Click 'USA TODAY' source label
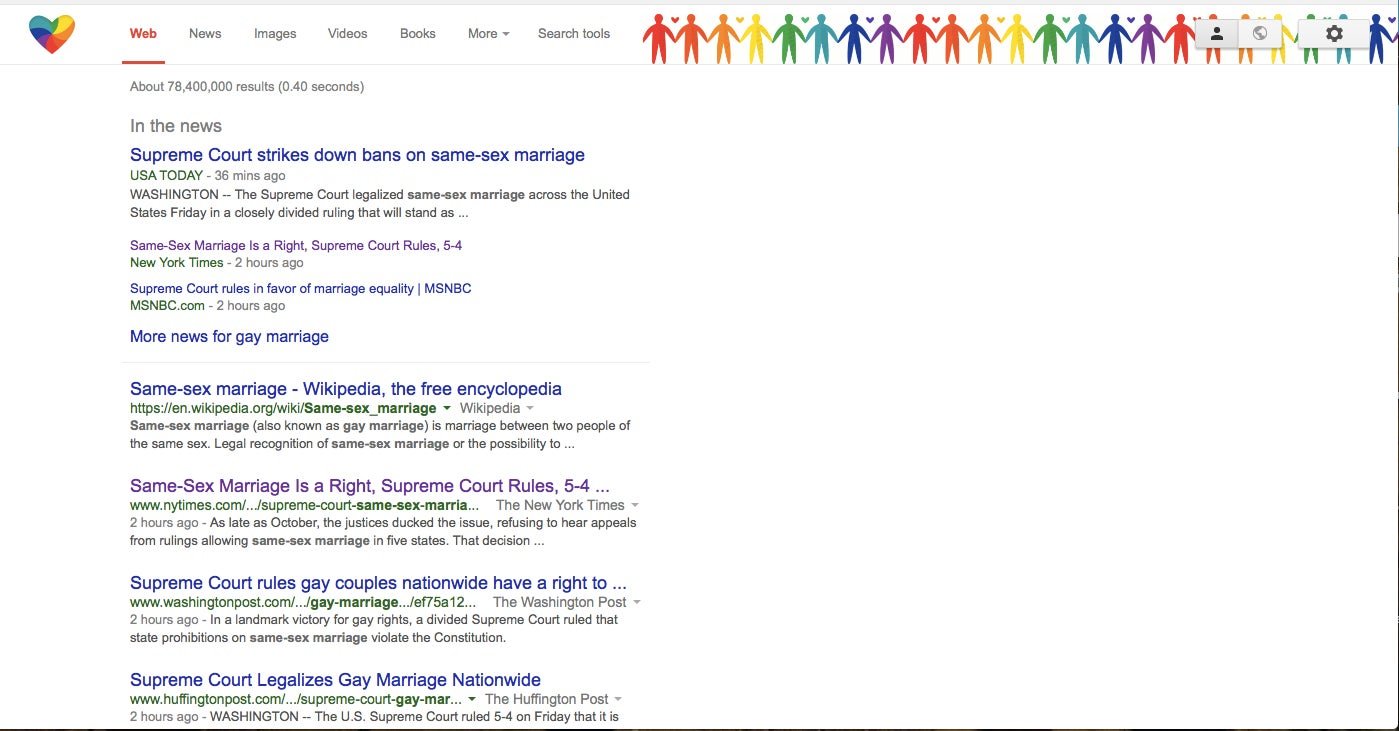 166,175
